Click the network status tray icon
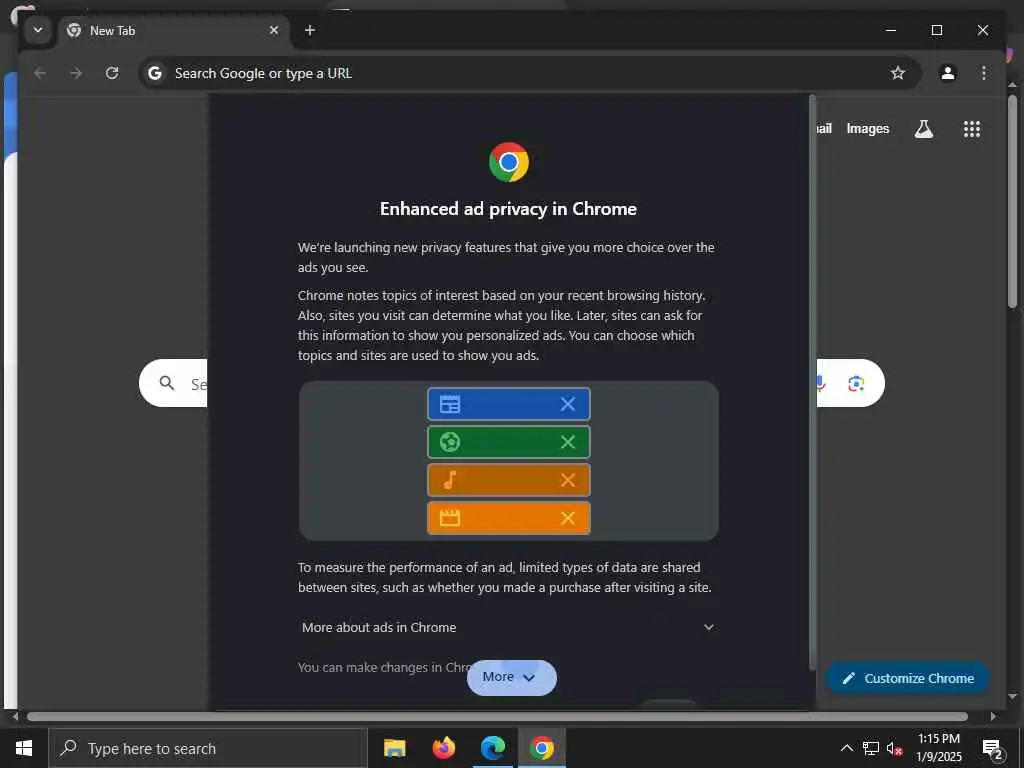This screenshot has width=1024, height=768. click(871, 748)
